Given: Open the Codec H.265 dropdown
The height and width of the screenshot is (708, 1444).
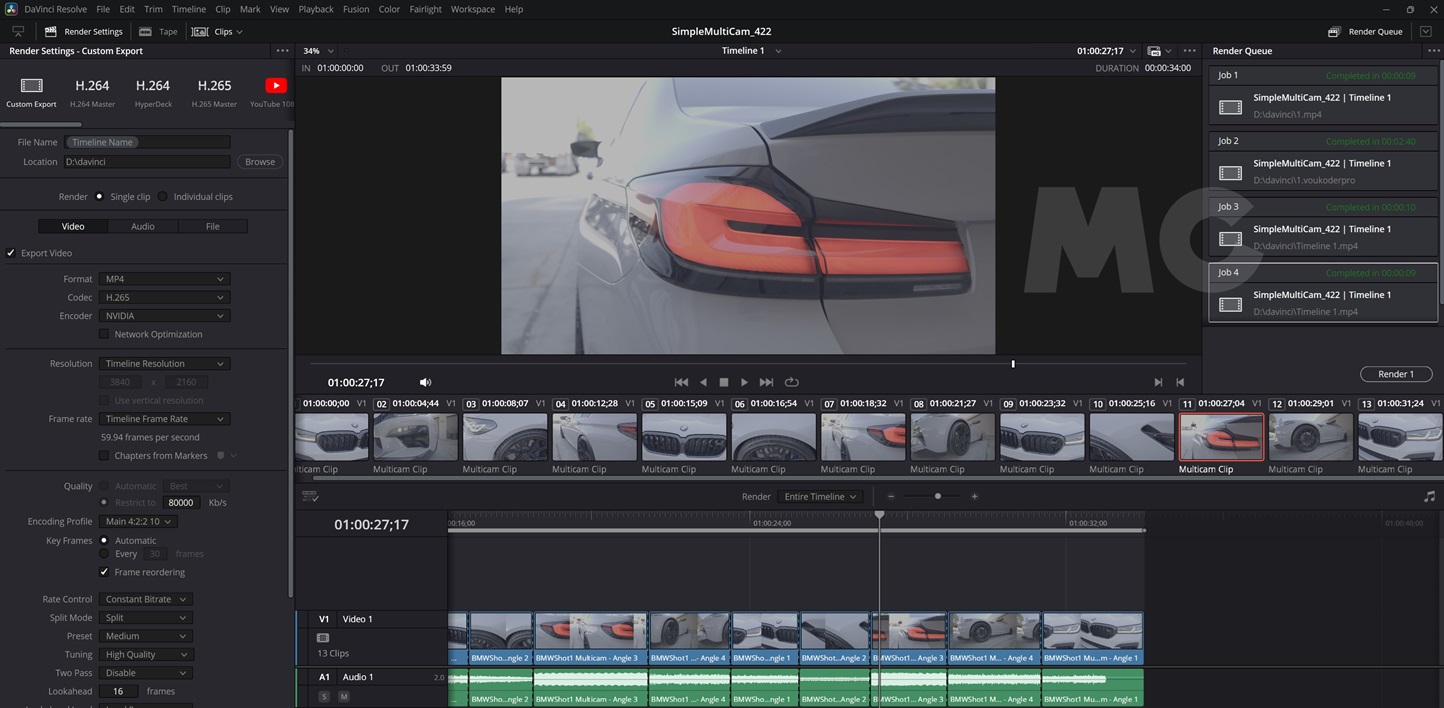Looking at the screenshot, I should click(x=164, y=297).
